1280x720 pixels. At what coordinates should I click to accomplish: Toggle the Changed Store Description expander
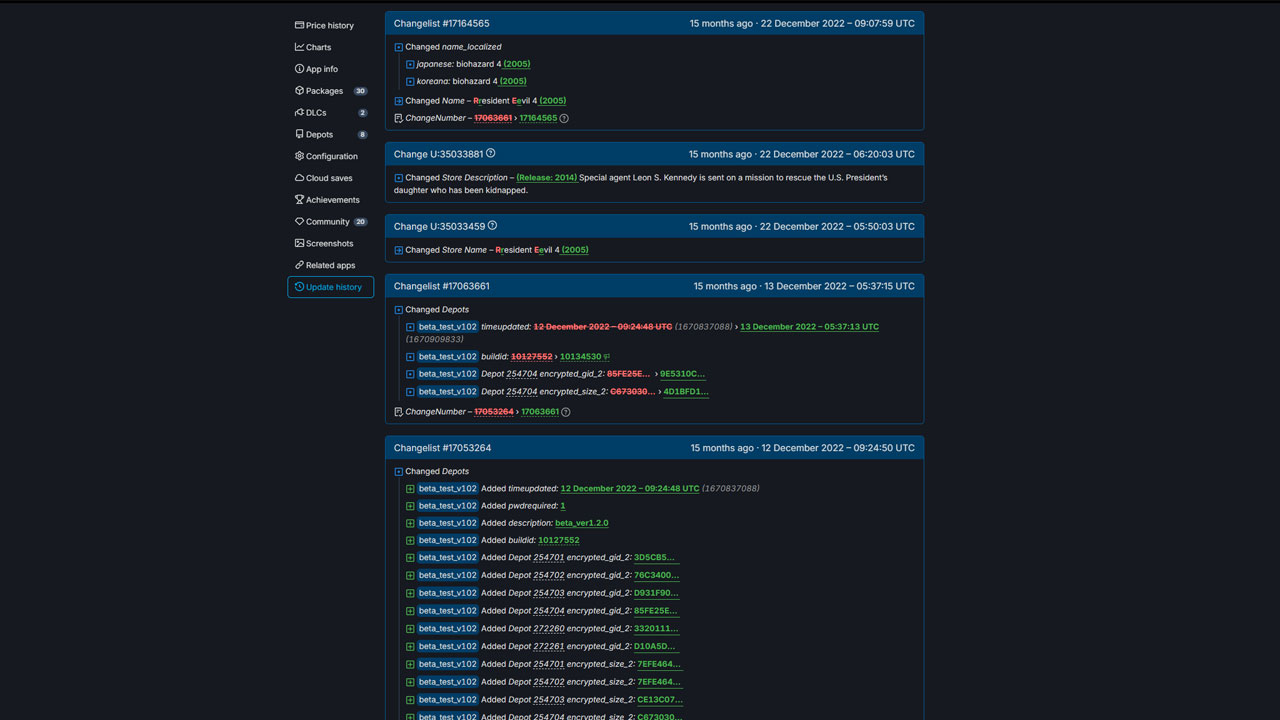pos(398,178)
